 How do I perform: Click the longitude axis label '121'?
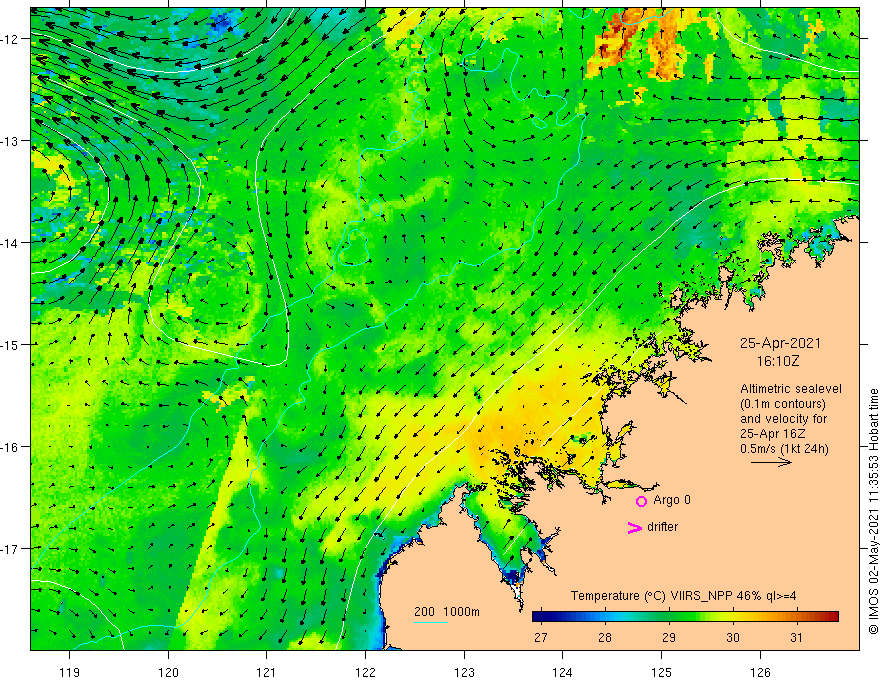coord(267,672)
